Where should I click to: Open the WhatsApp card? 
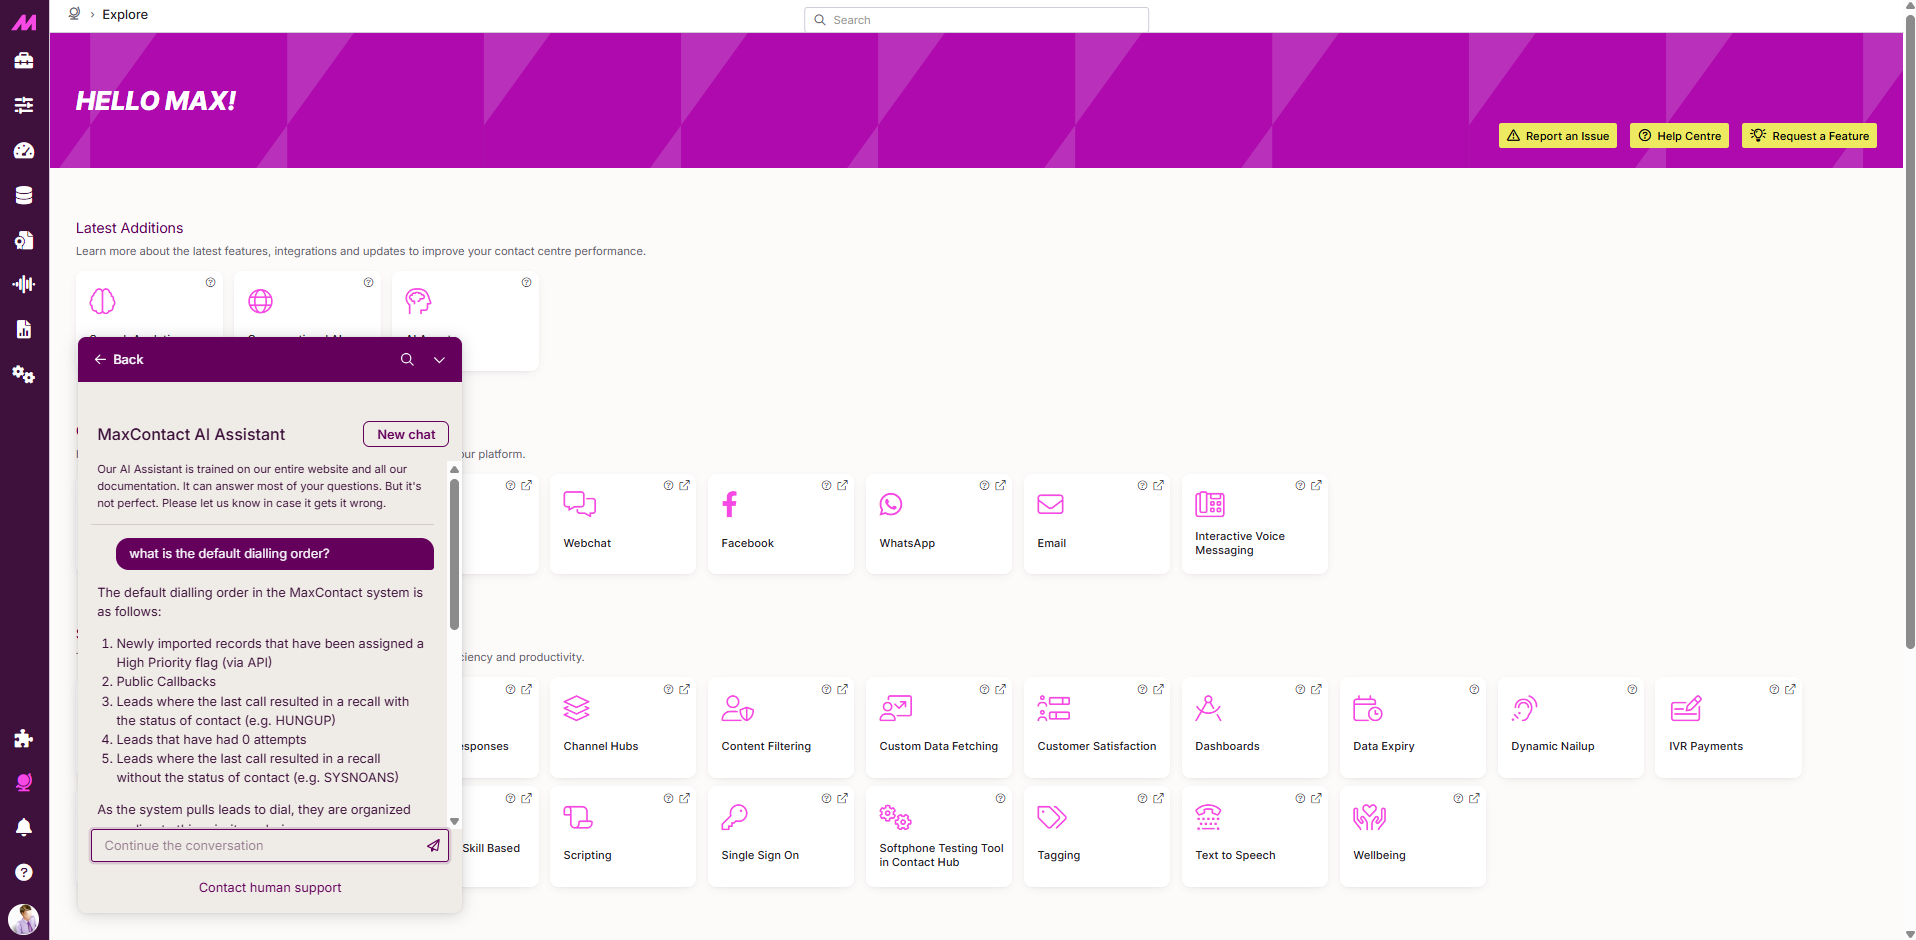coord(939,524)
